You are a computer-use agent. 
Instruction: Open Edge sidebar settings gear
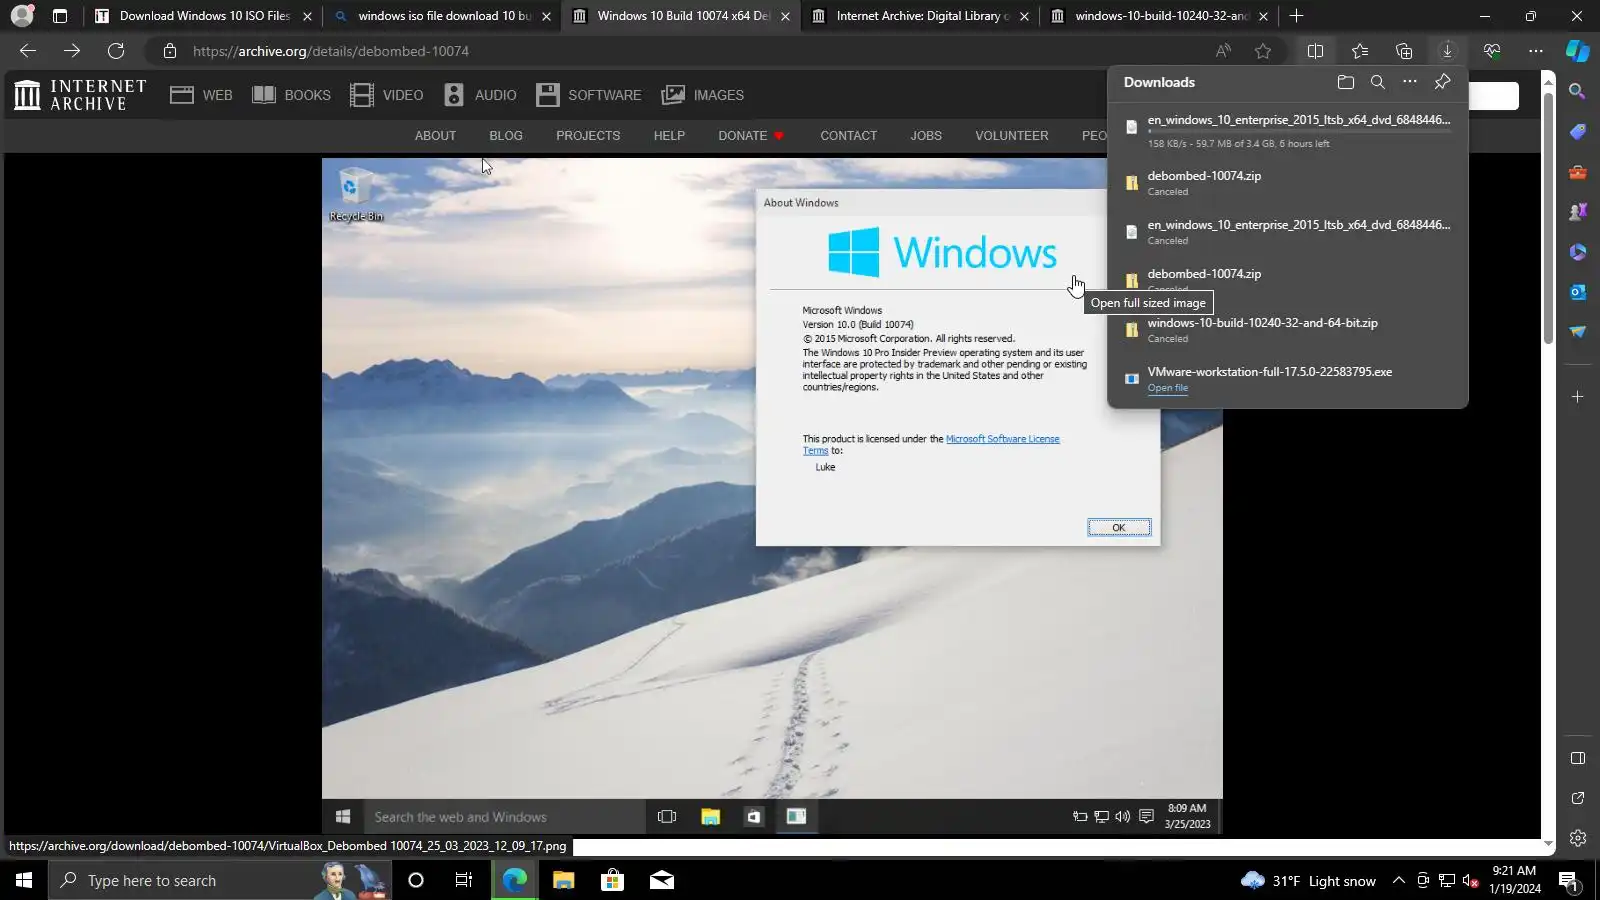tap(1578, 838)
